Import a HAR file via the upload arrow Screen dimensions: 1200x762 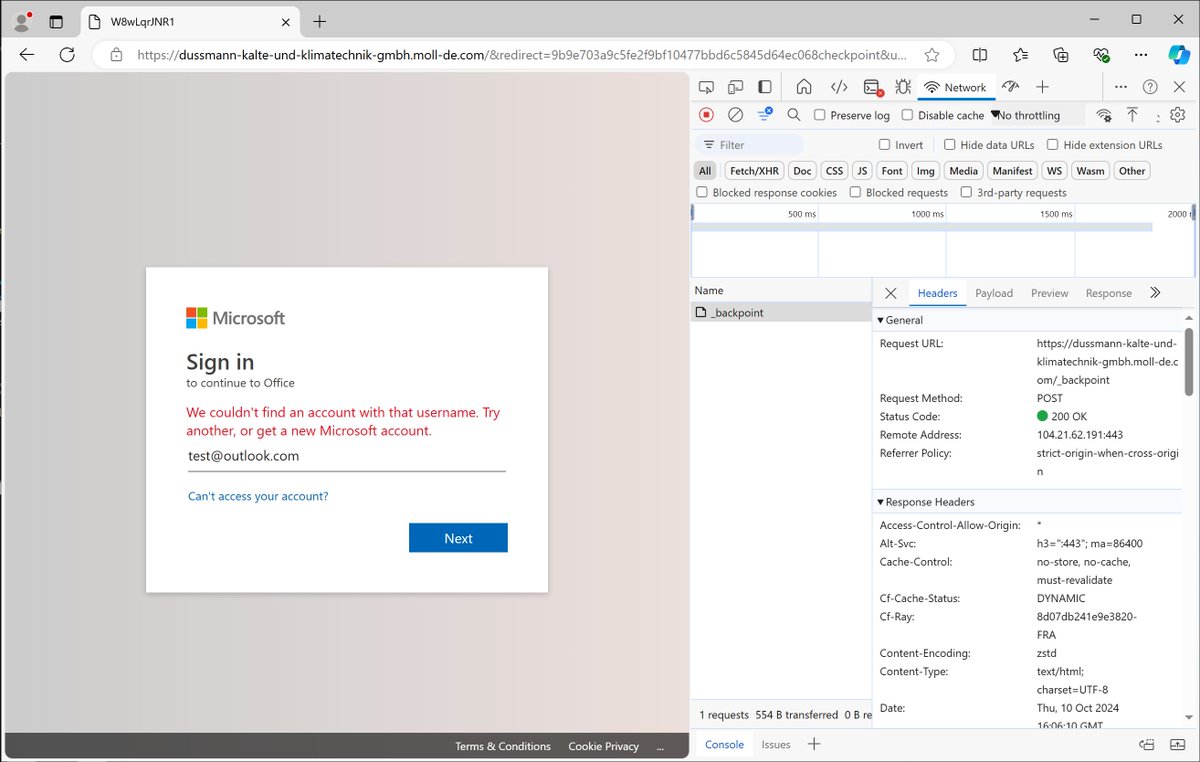click(x=1133, y=114)
